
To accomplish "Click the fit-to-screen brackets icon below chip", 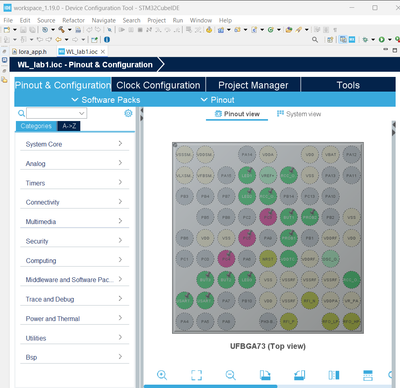I will 196,375.
